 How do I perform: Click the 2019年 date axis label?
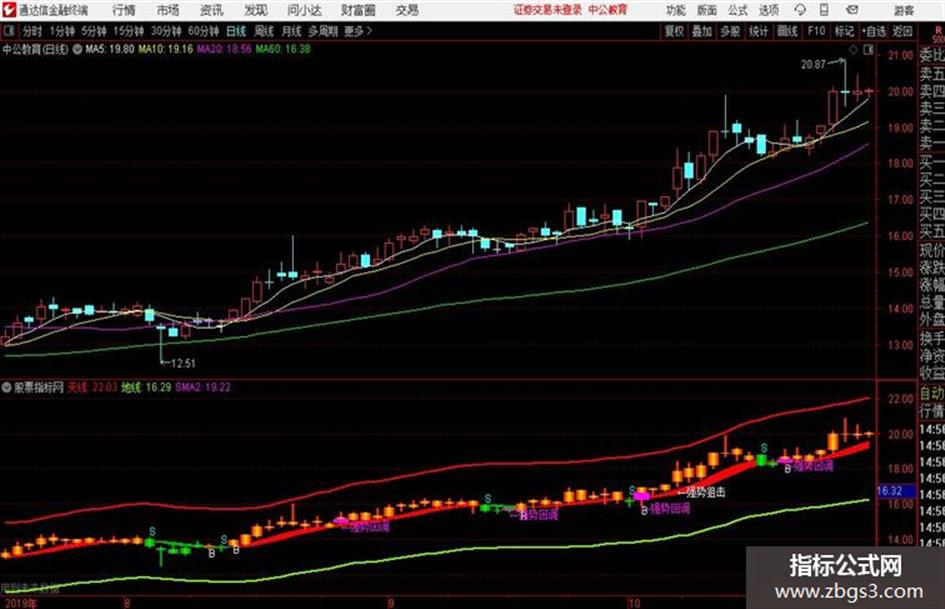(20, 603)
